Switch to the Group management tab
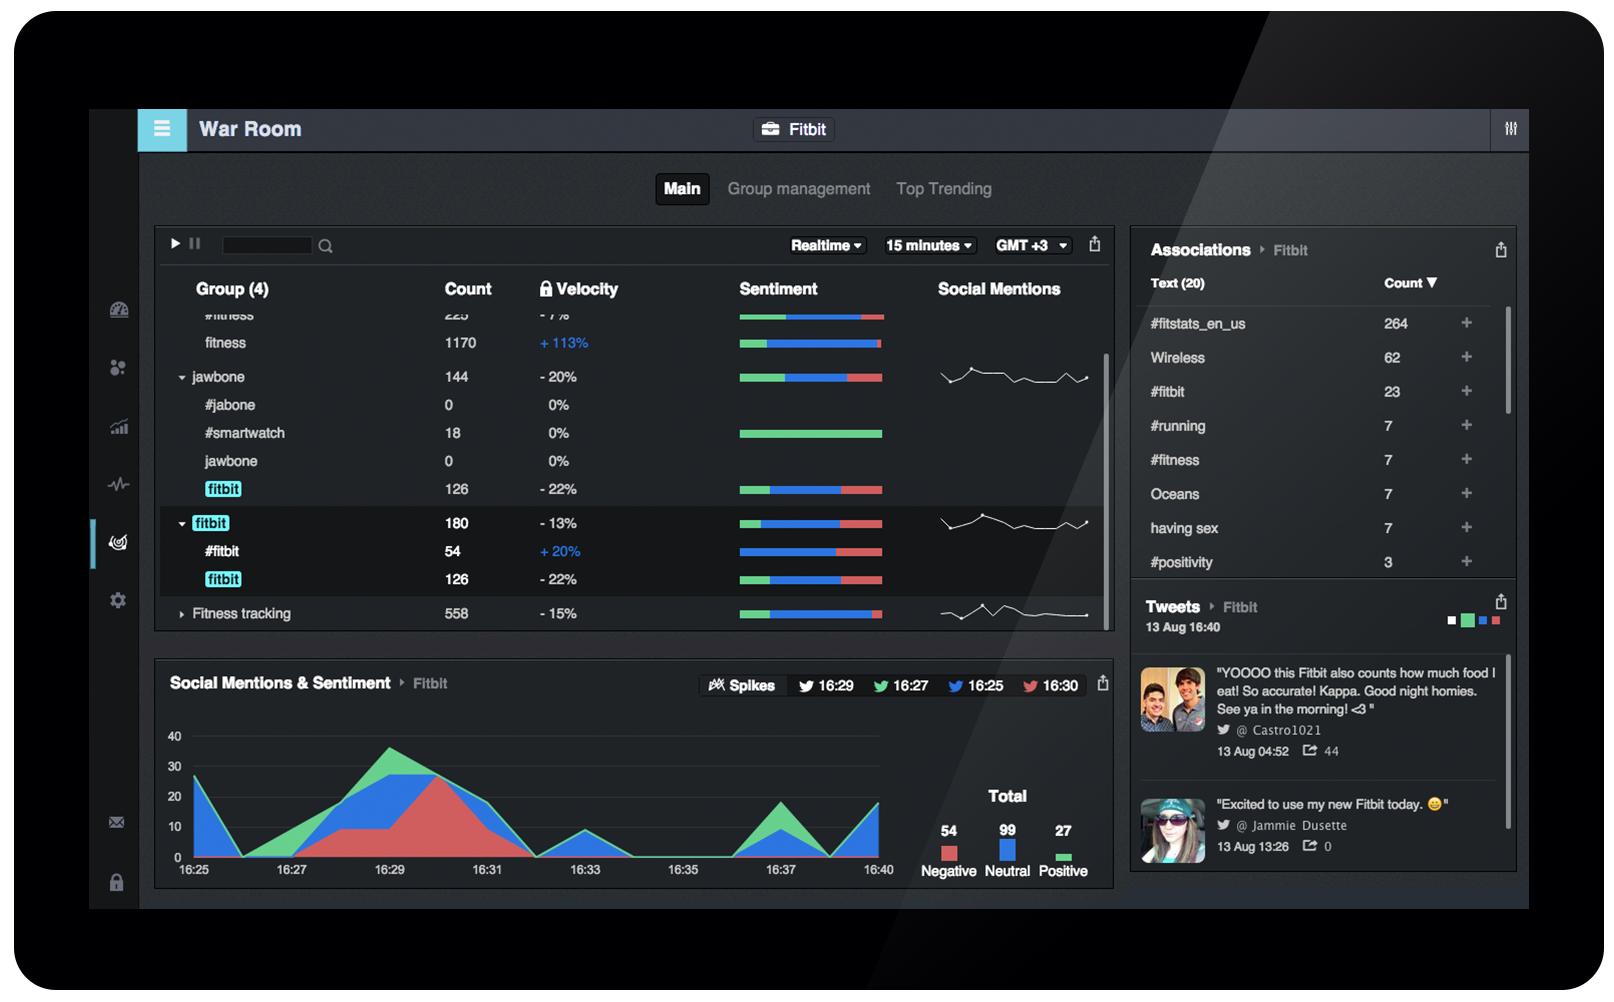The height and width of the screenshot is (1002, 1614). coord(799,189)
